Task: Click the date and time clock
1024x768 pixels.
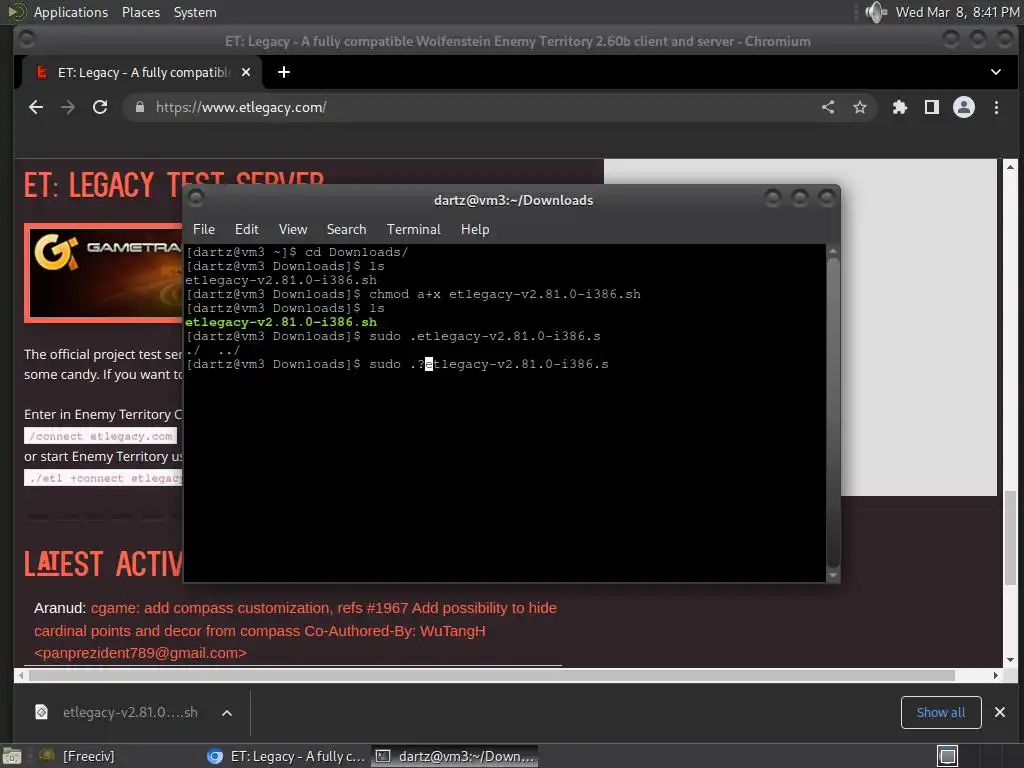Action: click(957, 12)
